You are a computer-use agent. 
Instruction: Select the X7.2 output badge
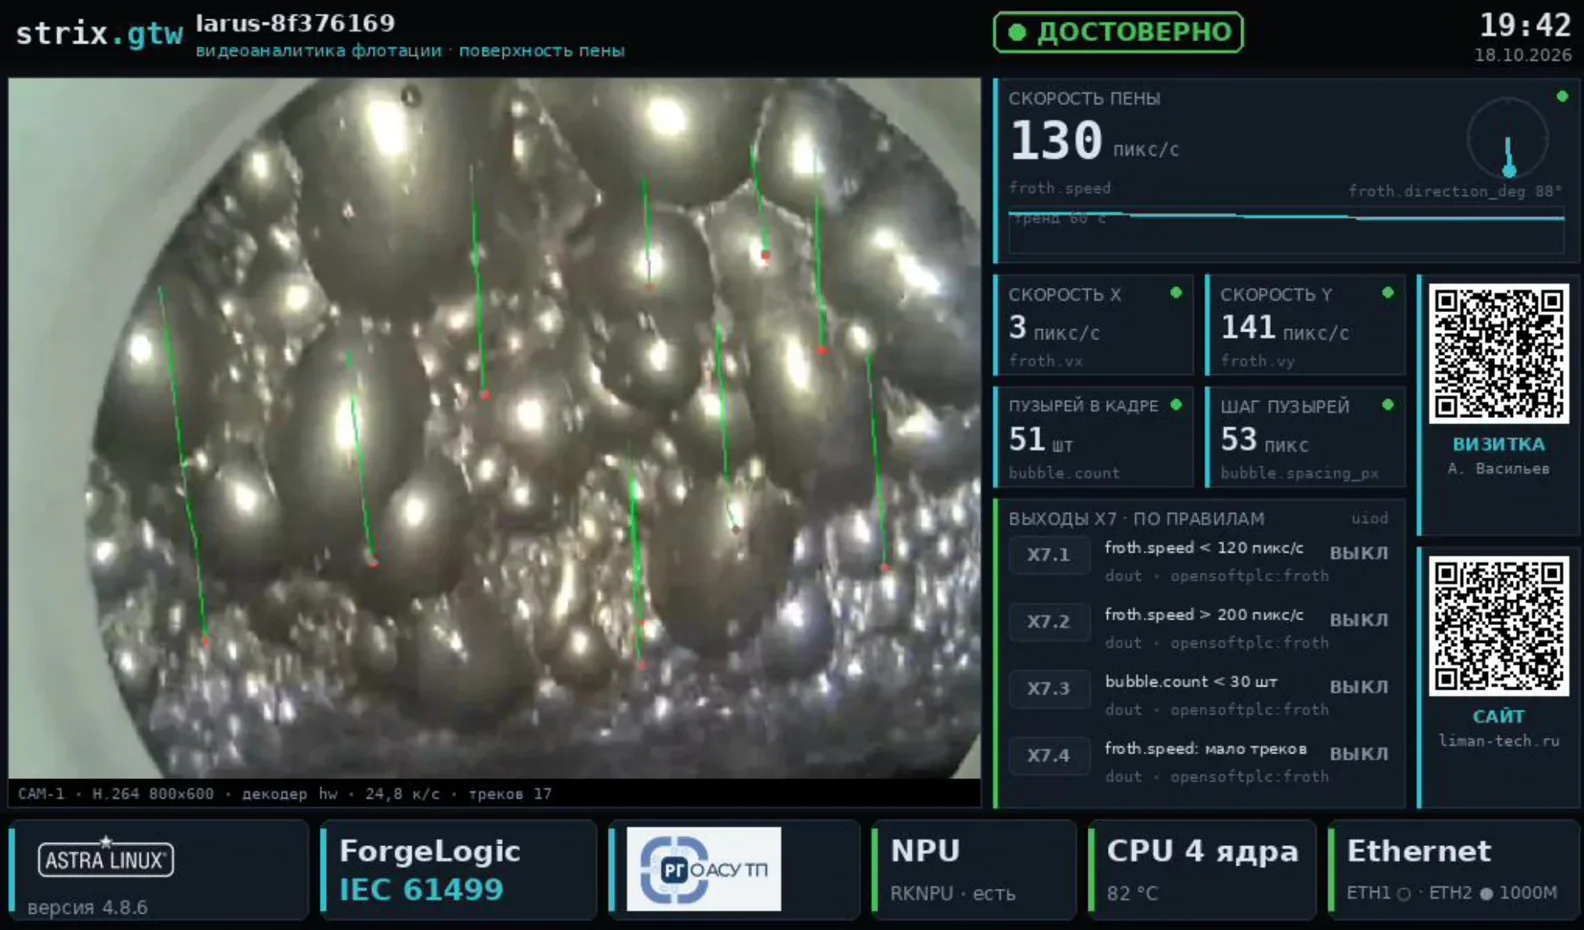point(1048,622)
